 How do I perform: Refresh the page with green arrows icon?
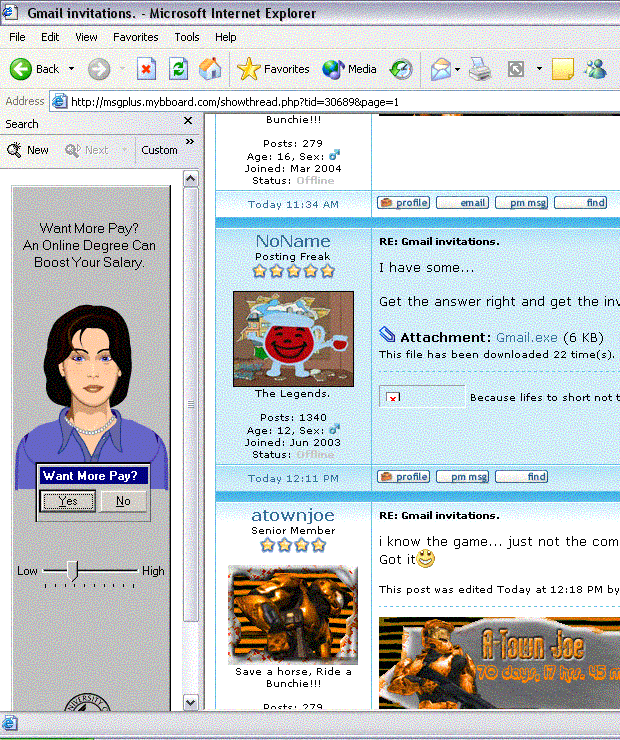[178, 69]
